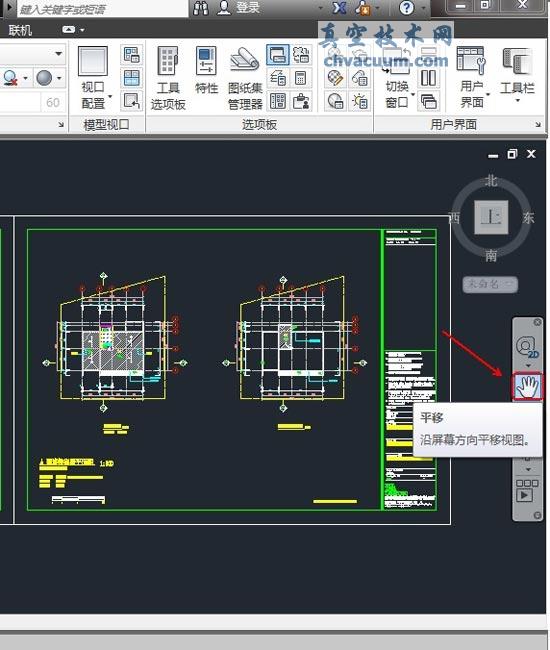Viewport: 550px width, 650px height.
Task: Close the navigation bar with its X
Action: pos(537,322)
